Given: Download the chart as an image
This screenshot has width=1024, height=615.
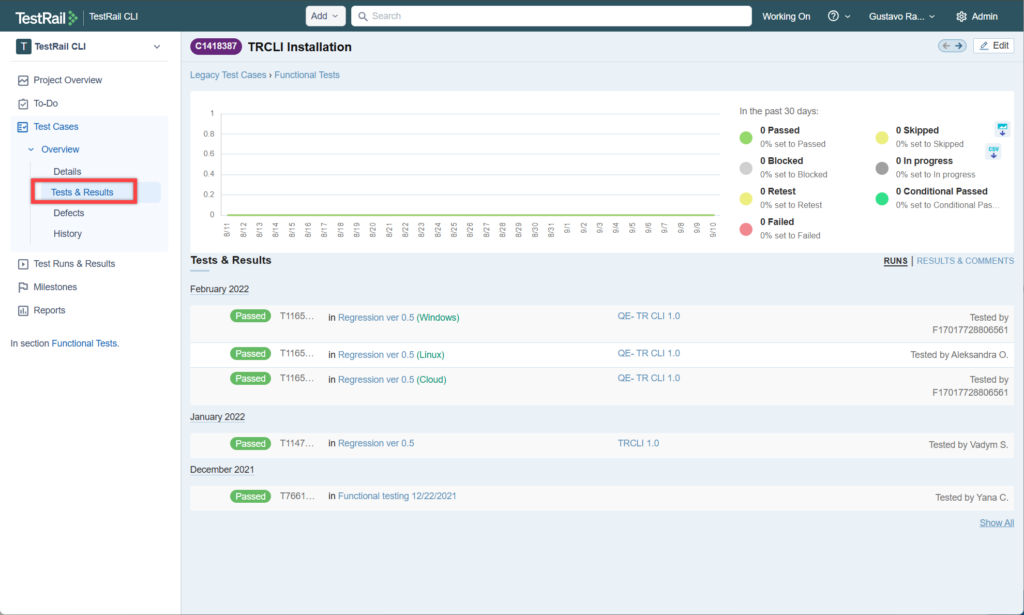Looking at the screenshot, I should pos(1002,129).
